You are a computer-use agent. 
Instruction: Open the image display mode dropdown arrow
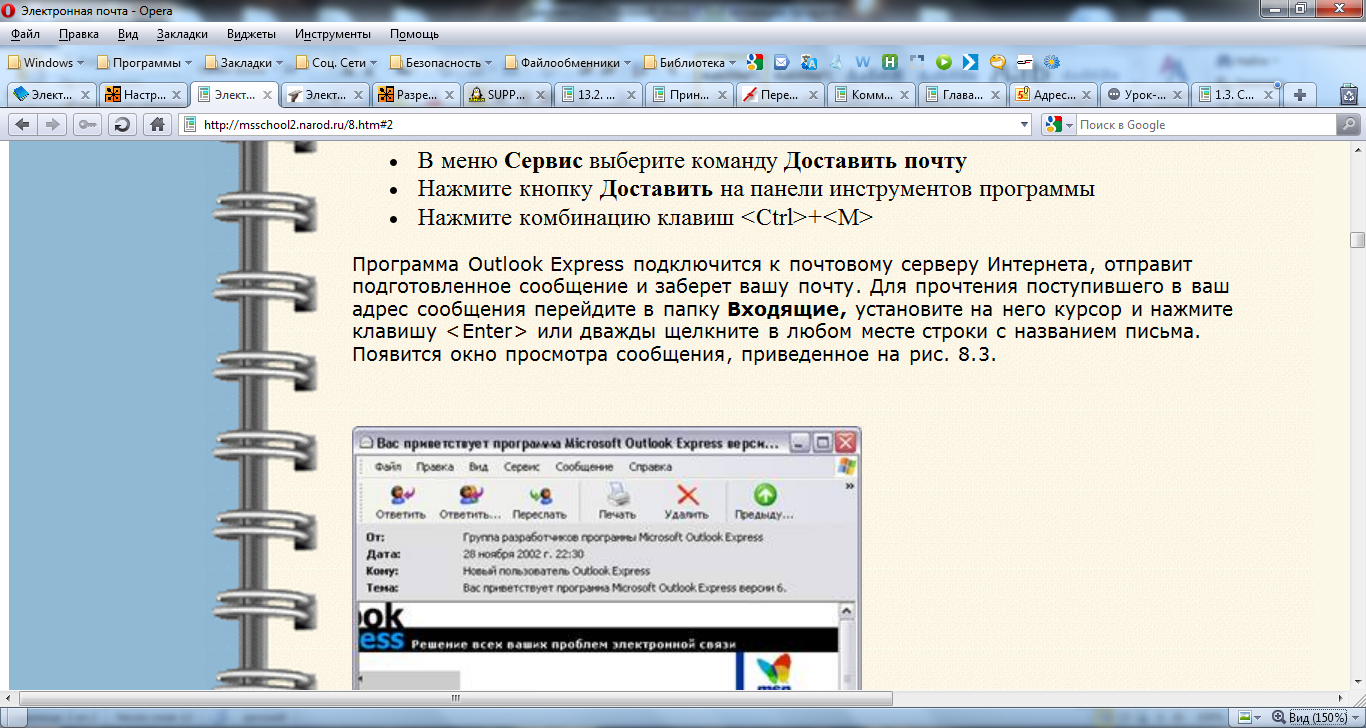point(1259,718)
